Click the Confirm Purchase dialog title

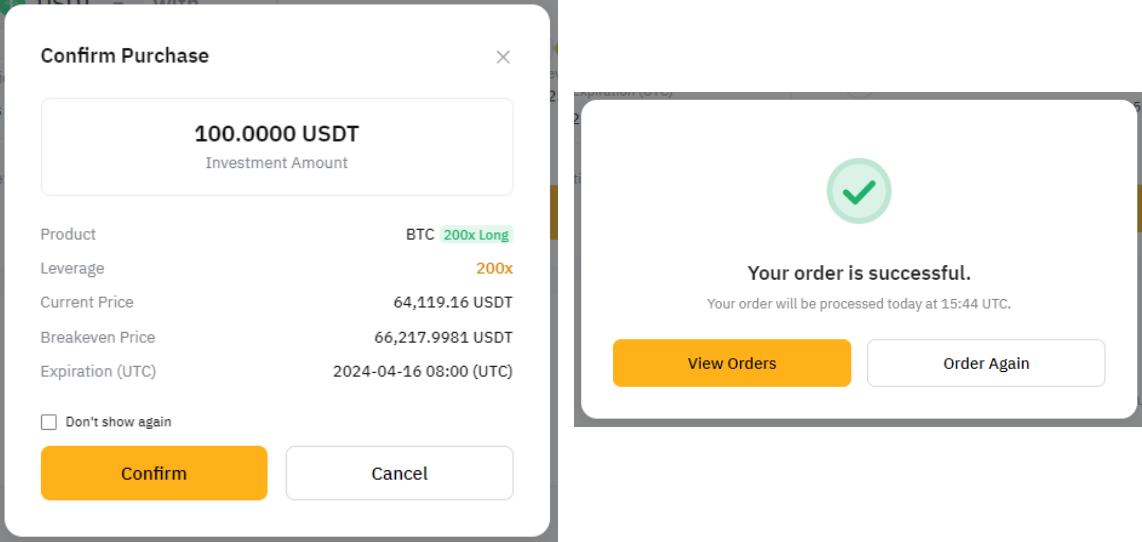tap(124, 56)
